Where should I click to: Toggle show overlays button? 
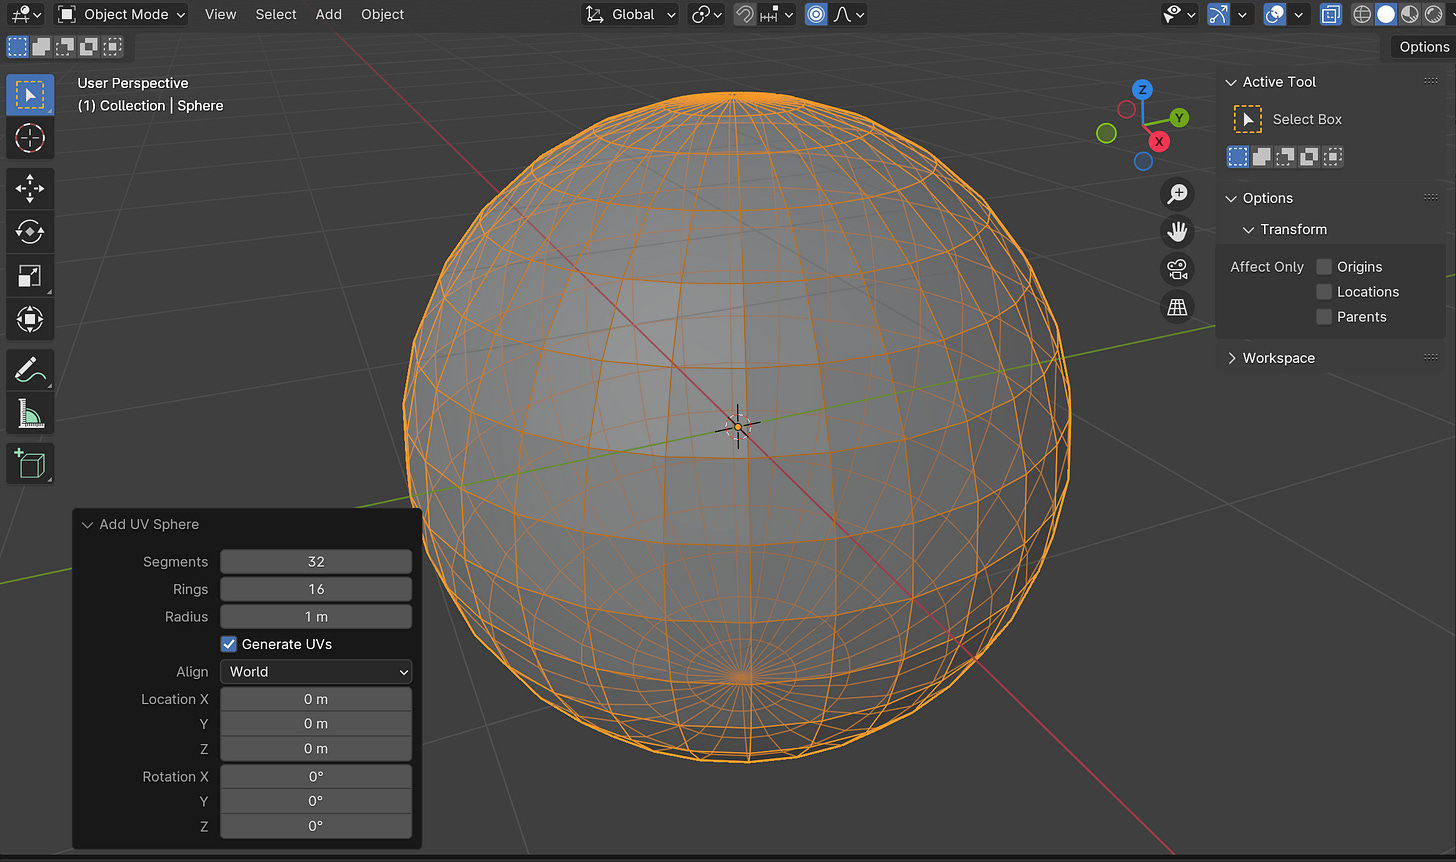click(1275, 14)
